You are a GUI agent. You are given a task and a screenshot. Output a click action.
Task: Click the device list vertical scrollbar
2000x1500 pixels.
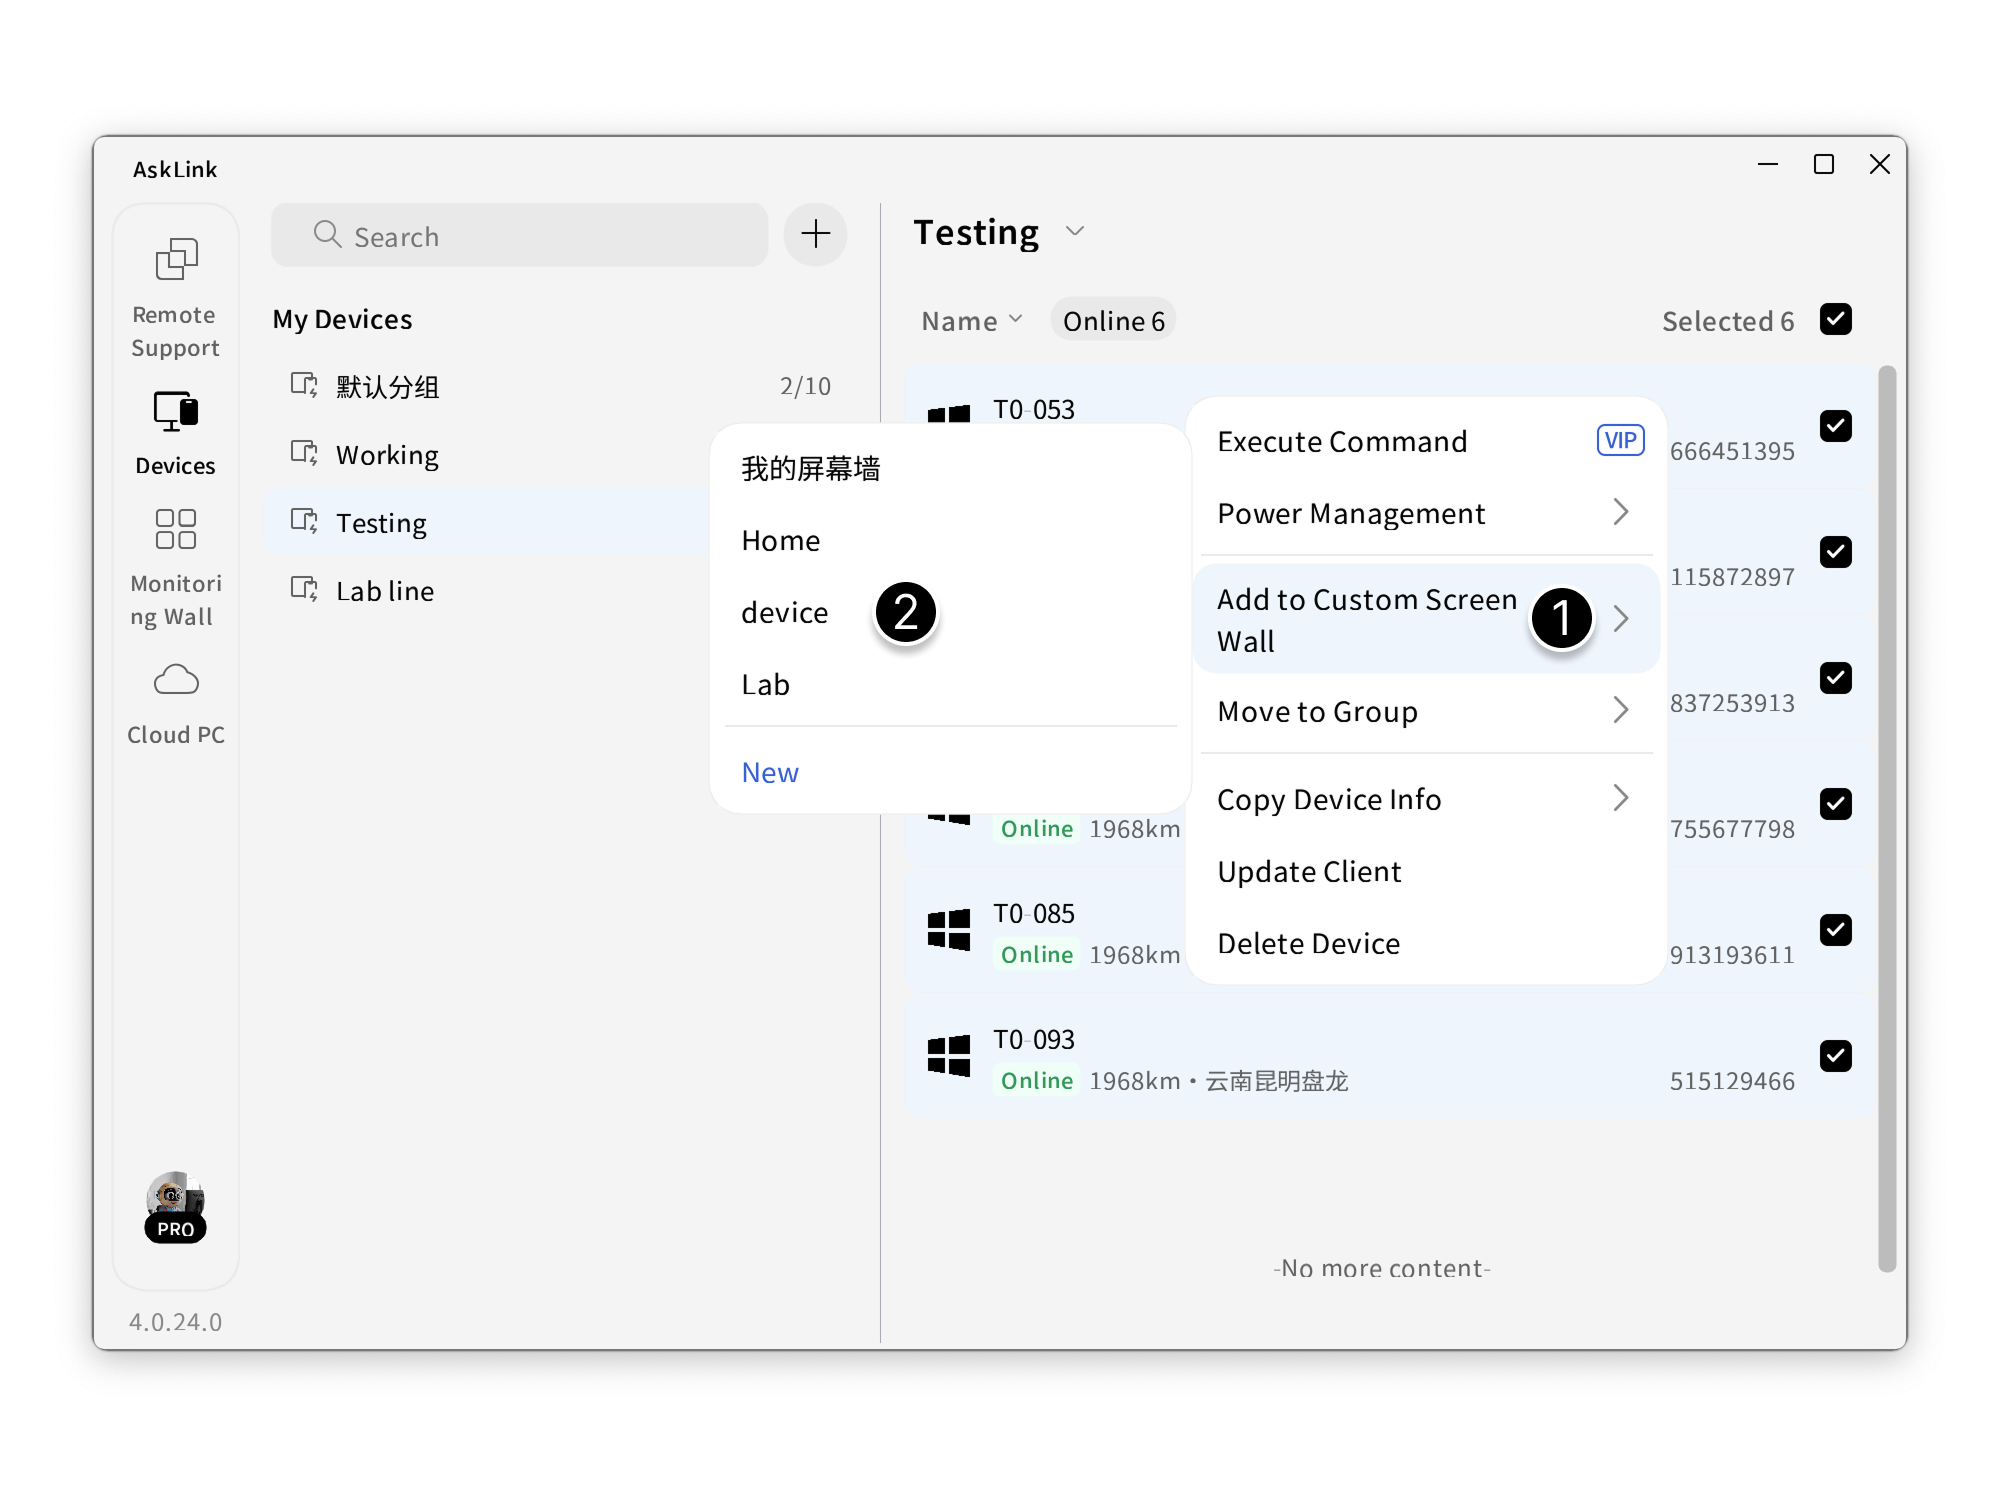pyautogui.click(x=1887, y=818)
